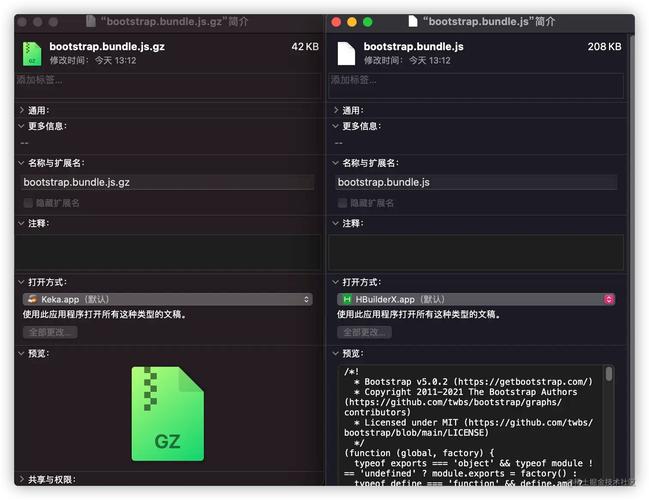Expand the 通用 section in the gz window
The width and height of the screenshot is (649, 500).
click(x=22, y=110)
